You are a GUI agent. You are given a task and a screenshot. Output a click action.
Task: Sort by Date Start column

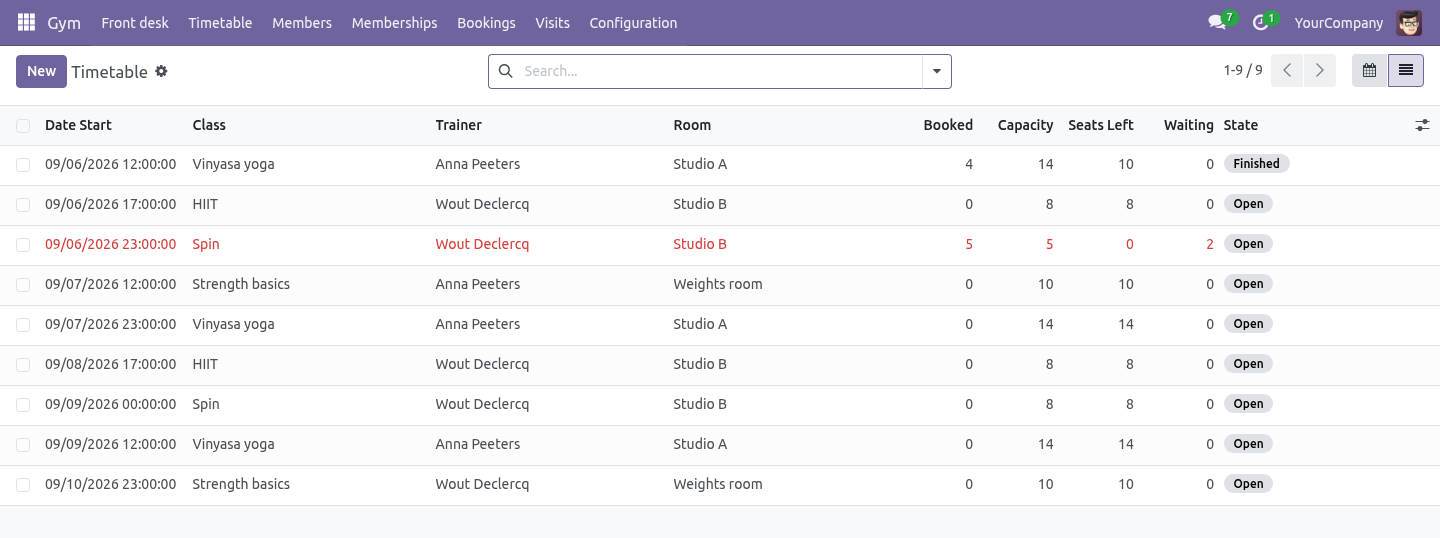[78, 125]
